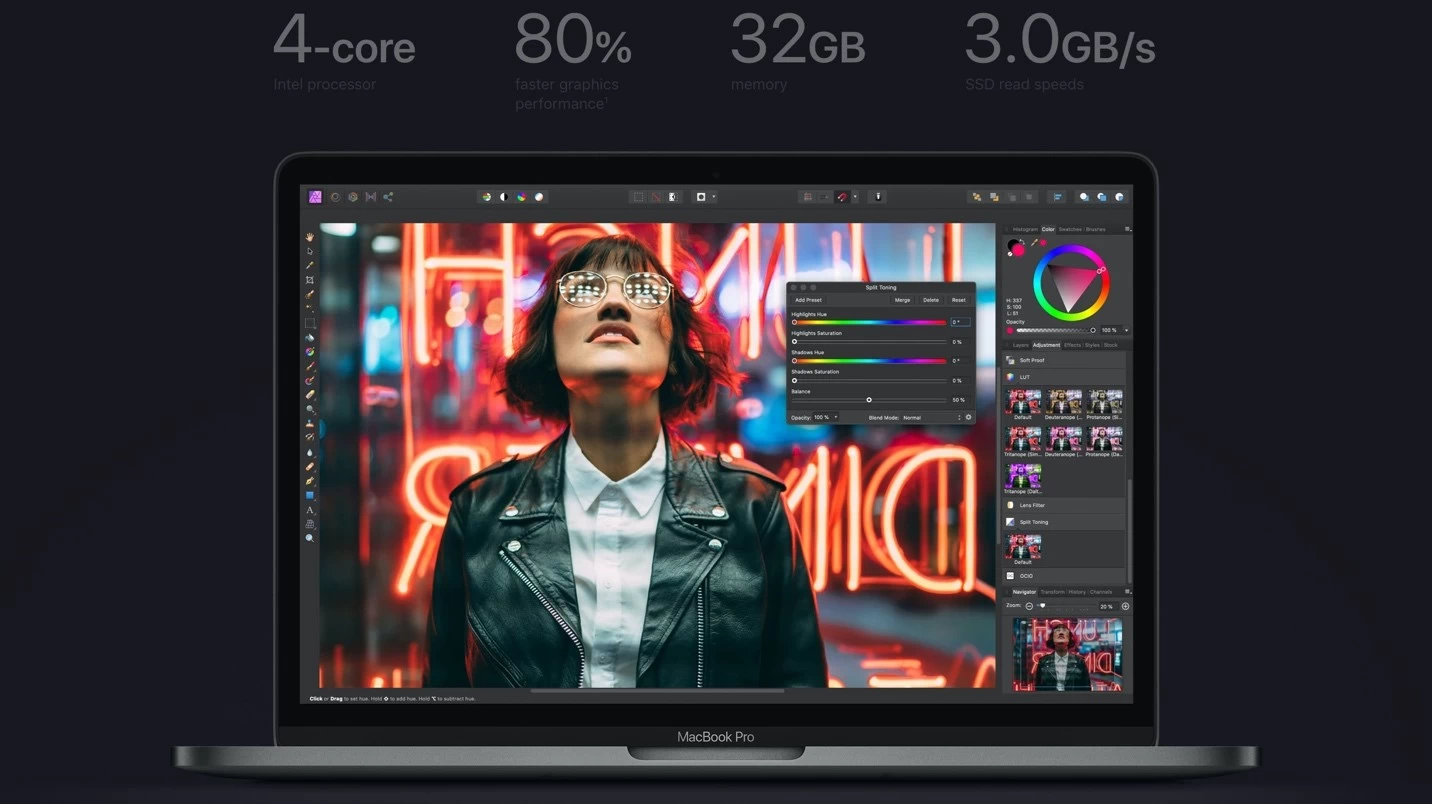Viewport: 1432px width, 804px height.
Task: Open Split Toning opacity dropdown
Action: [x=836, y=417]
